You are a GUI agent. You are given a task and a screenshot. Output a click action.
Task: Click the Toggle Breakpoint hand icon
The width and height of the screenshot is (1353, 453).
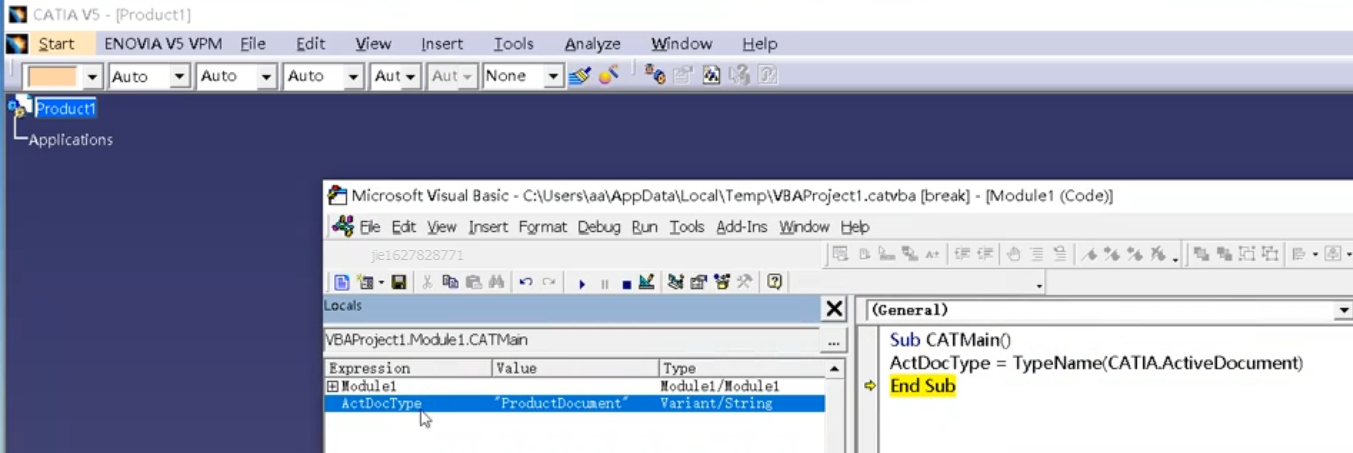point(1013,254)
